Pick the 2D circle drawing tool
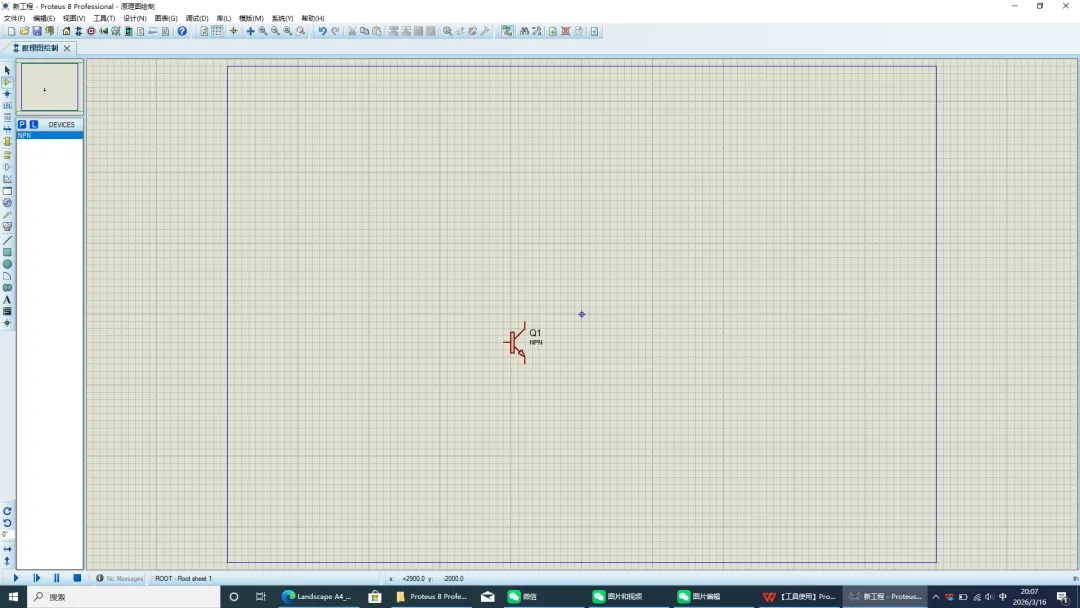Screen dimensions: 1080x608 [8, 264]
